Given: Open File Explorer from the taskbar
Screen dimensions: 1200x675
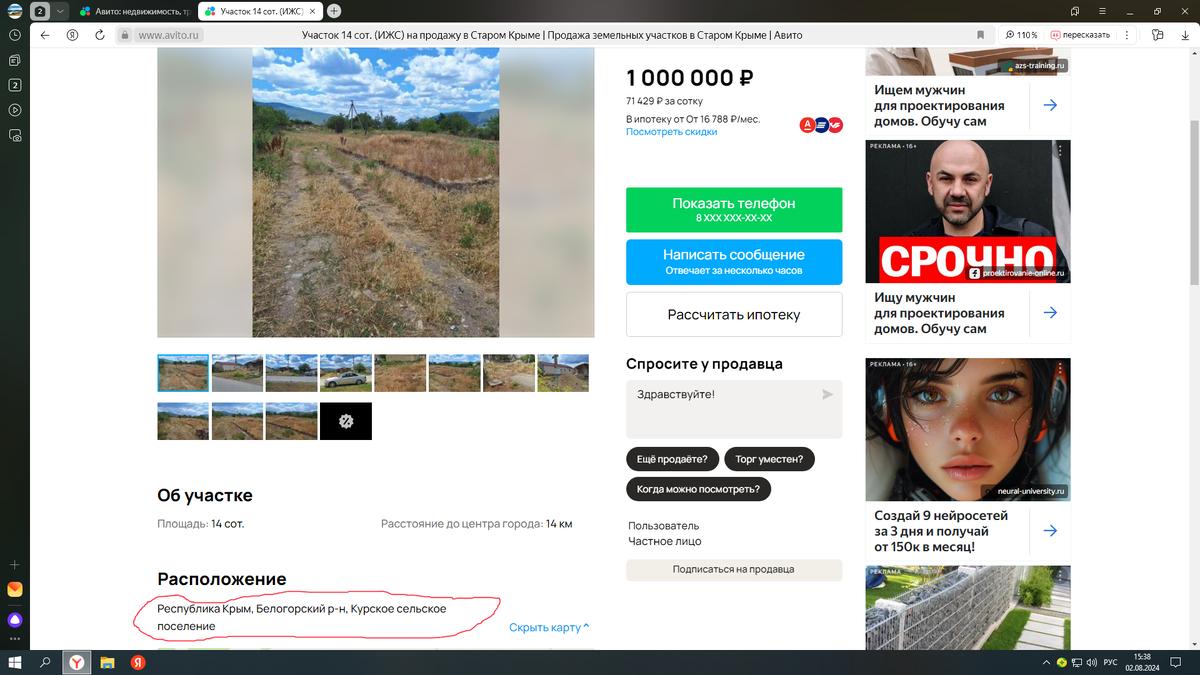Looking at the screenshot, I should tap(107, 662).
